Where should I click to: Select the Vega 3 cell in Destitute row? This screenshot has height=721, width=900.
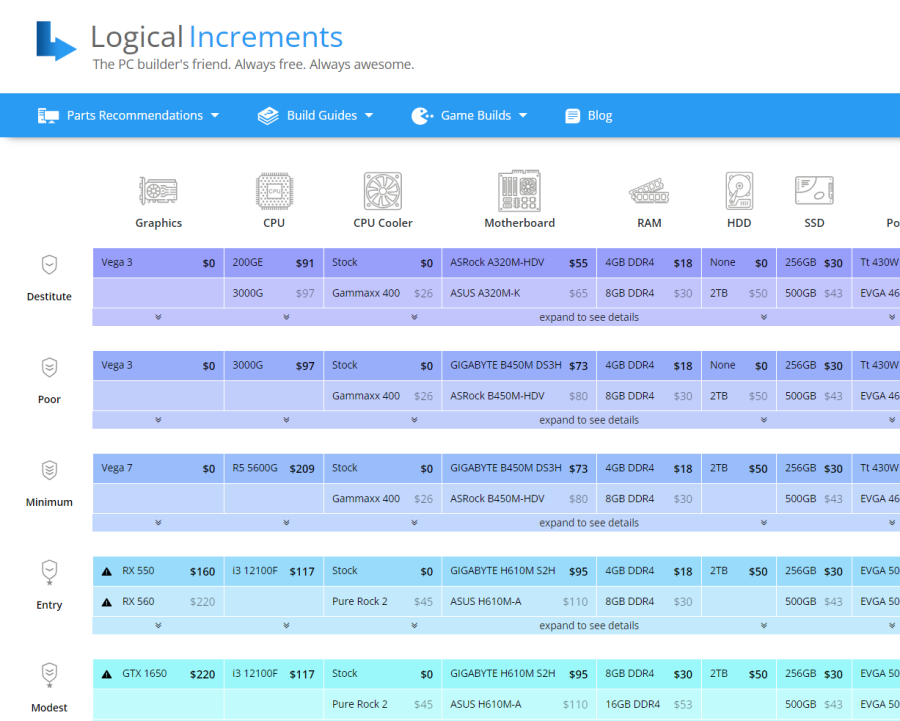point(158,263)
